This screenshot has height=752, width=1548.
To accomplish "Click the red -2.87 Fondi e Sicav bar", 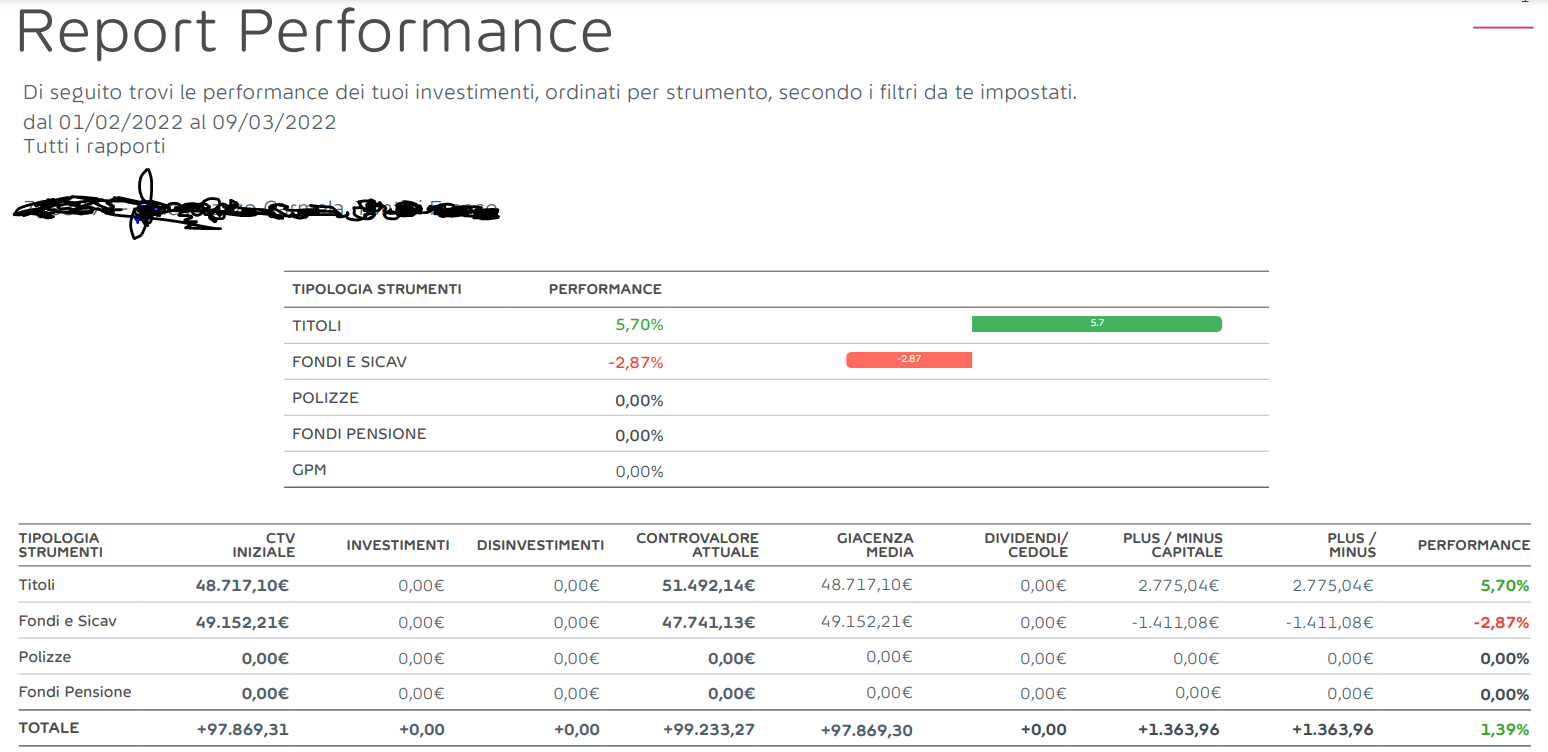I will 908,360.
